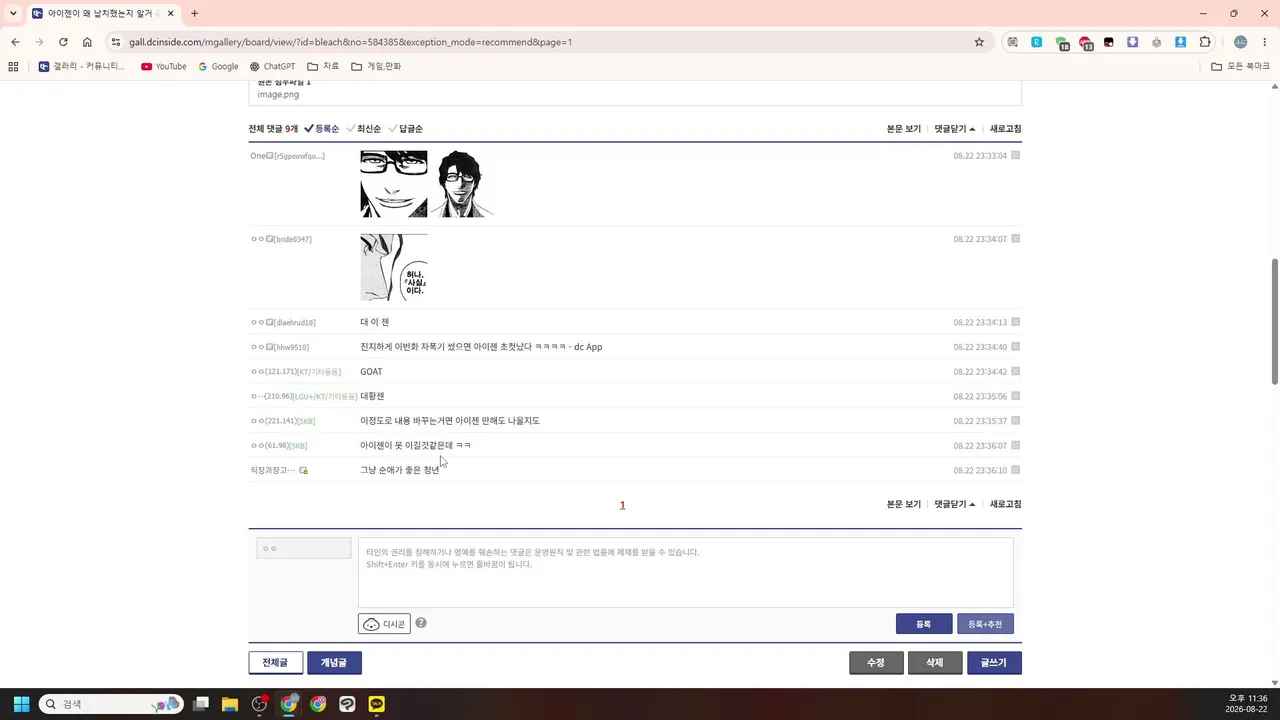Image resolution: width=1280 pixels, height=720 pixels.
Task: Open a new browser tab
Action: [x=194, y=14]
